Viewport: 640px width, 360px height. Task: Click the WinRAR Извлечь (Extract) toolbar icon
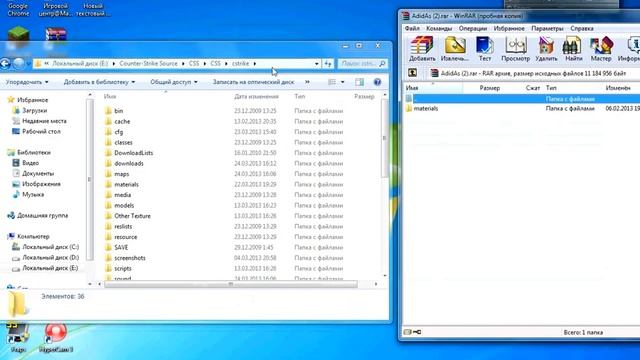point(455,49)
